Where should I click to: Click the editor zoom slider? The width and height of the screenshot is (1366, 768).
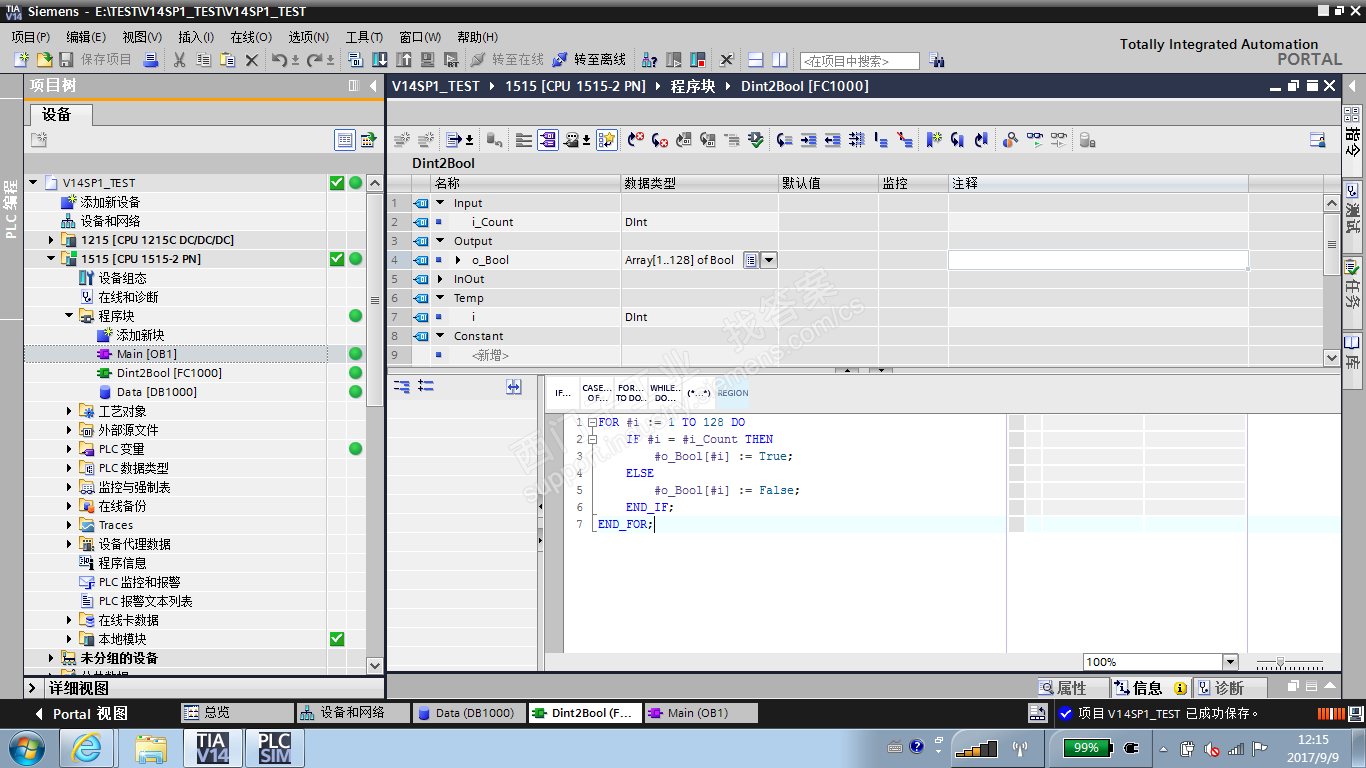click(1281, 662)
